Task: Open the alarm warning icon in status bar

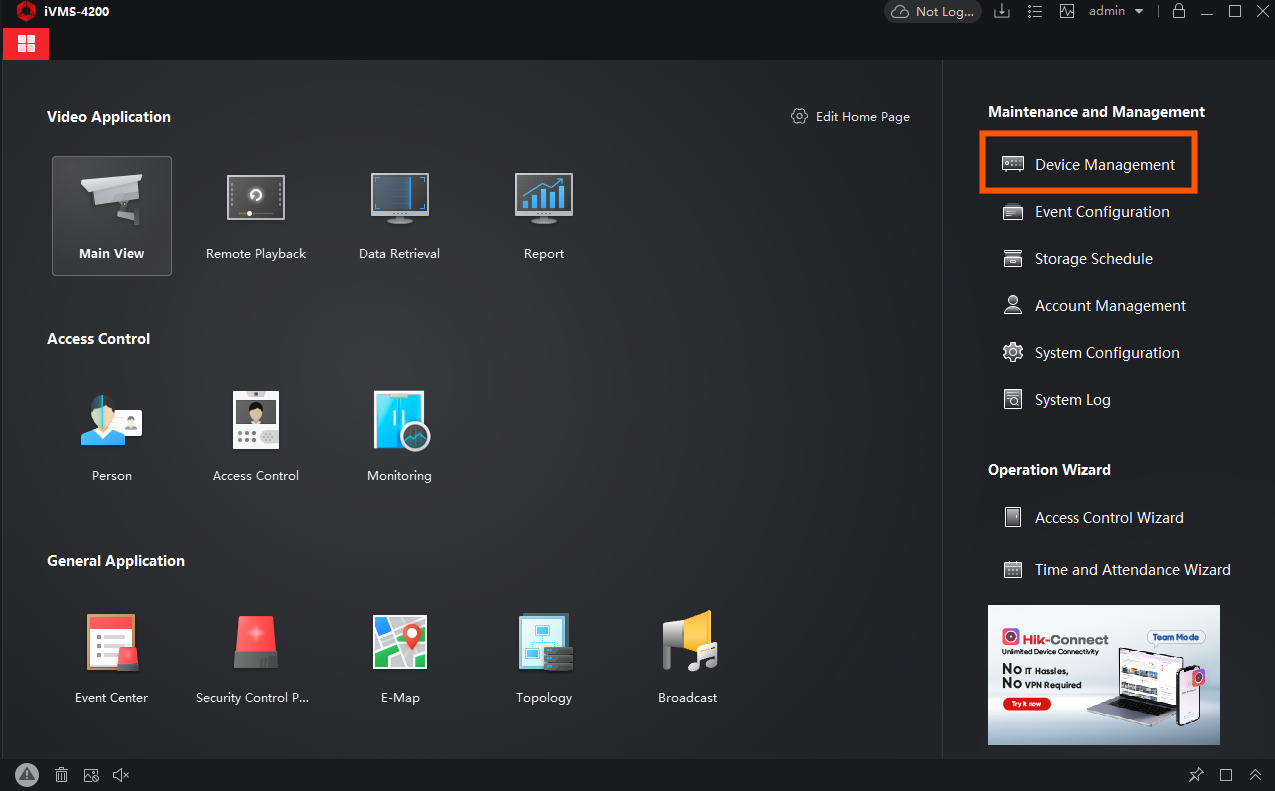Action: [27, 774]
